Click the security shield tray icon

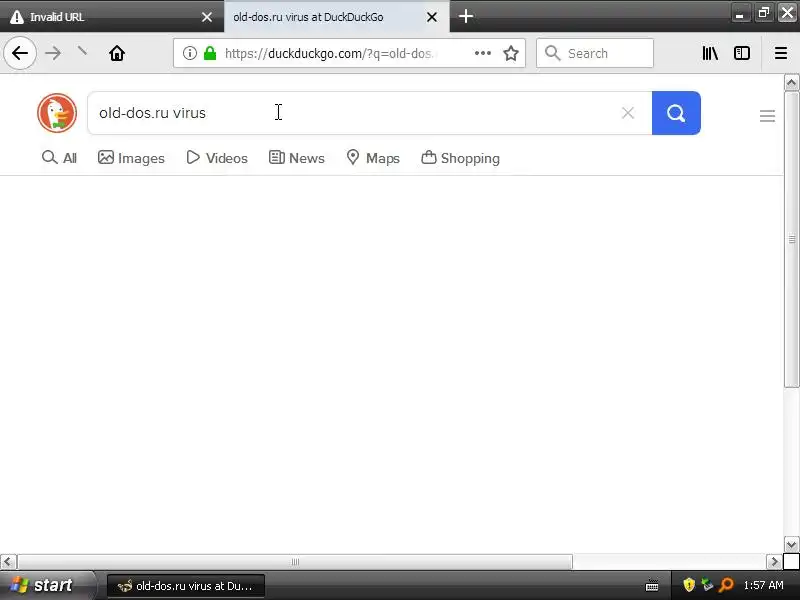[x=689, y=585]
